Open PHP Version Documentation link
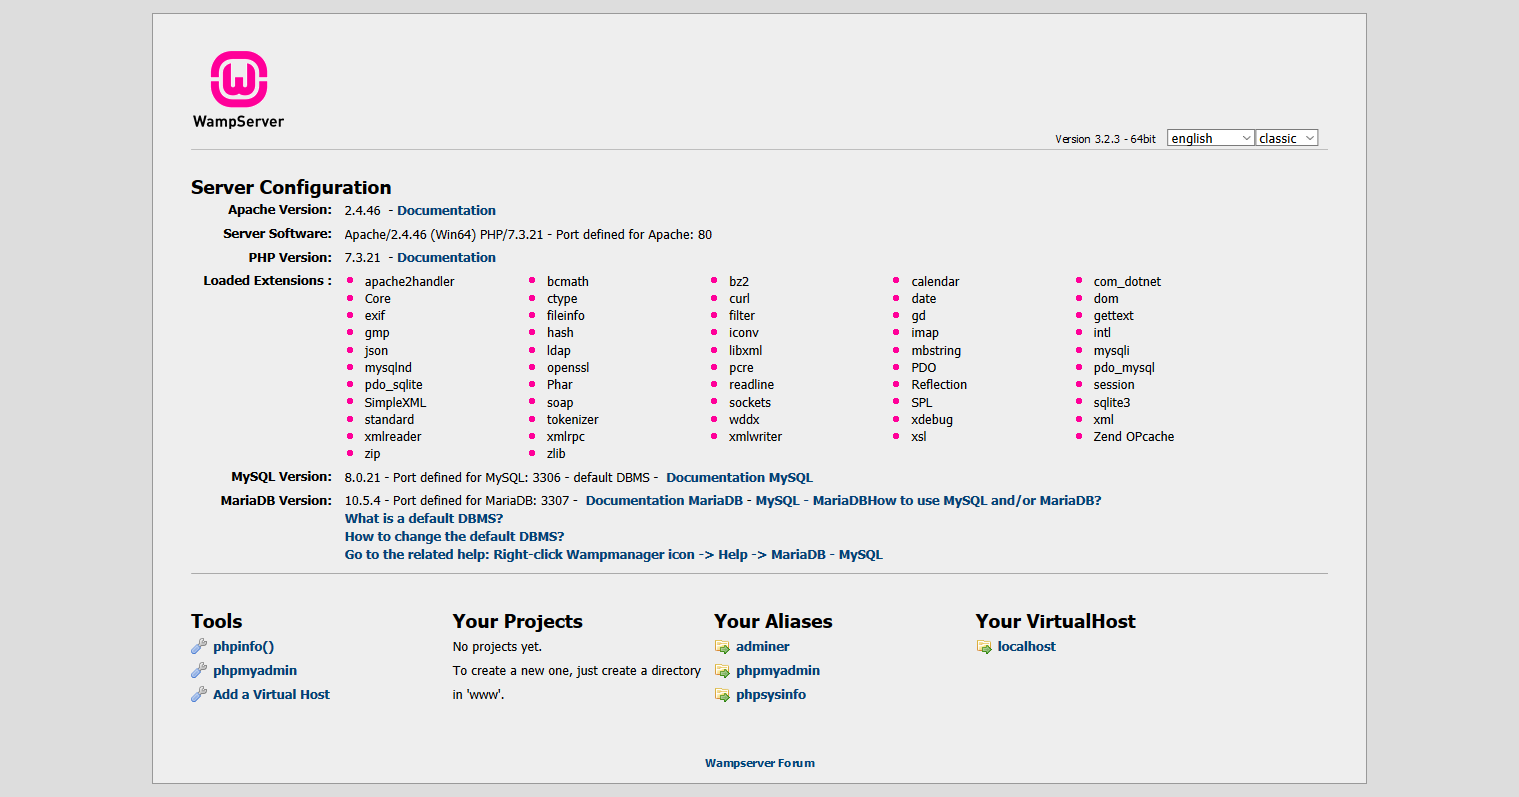1519x797 pixels. coord(446,258)
